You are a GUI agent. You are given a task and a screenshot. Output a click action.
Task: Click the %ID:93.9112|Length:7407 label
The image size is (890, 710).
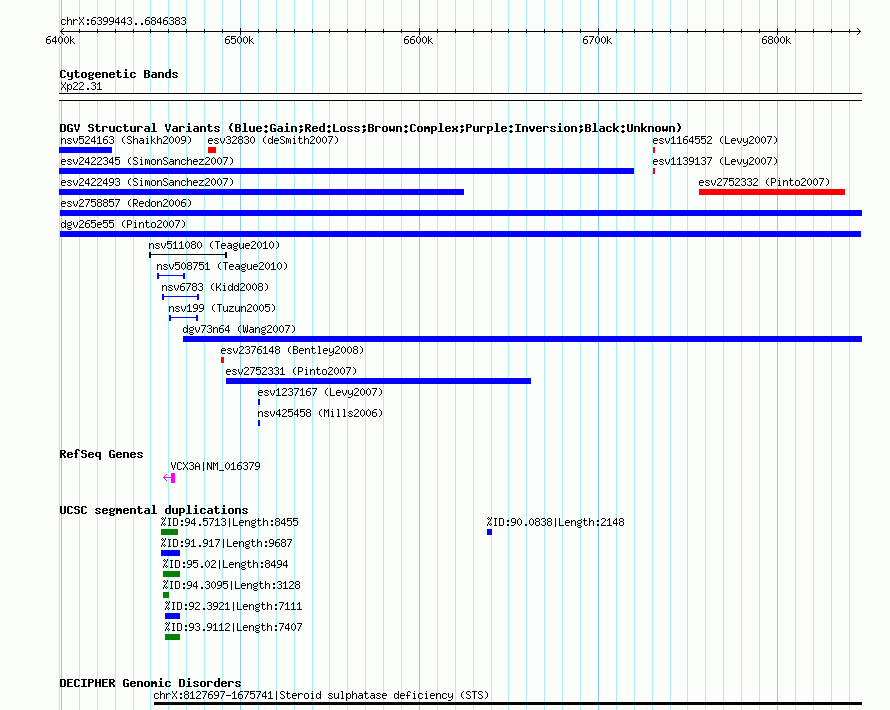tap(233, 627)
